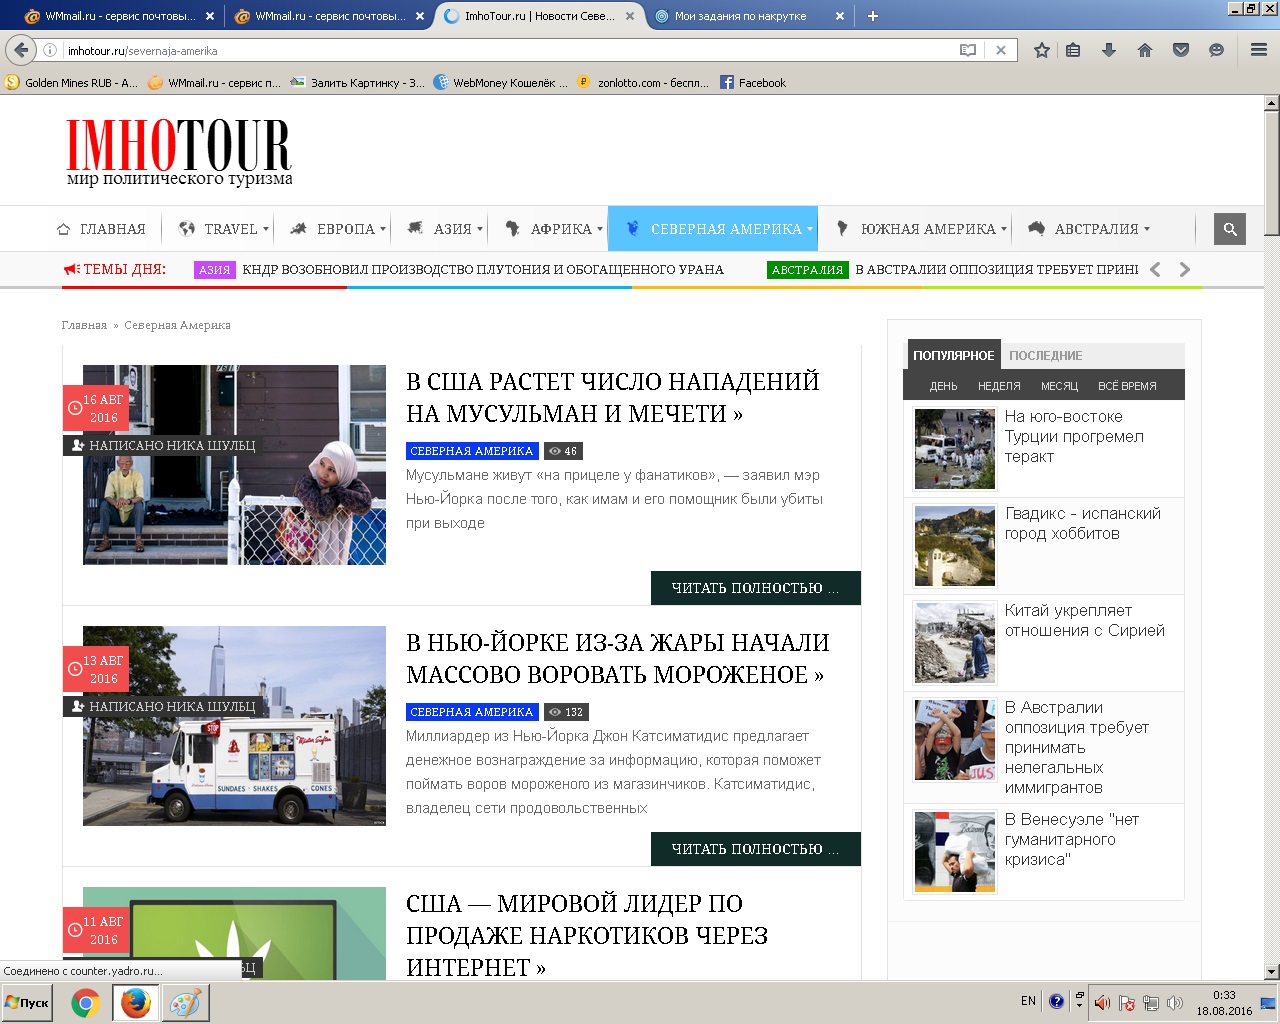Go back with the browser back arrow
This screenshot has width=1280, height=1024.
coord(21,50)
